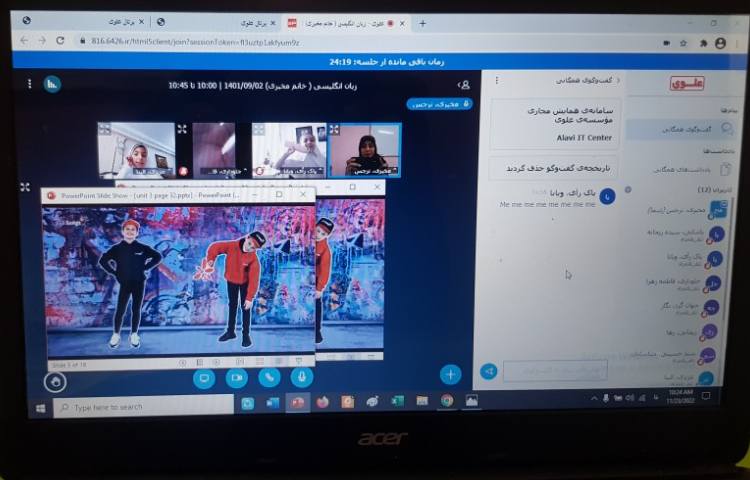Click the 'Me me me me' chat message text

coord(547,204)
